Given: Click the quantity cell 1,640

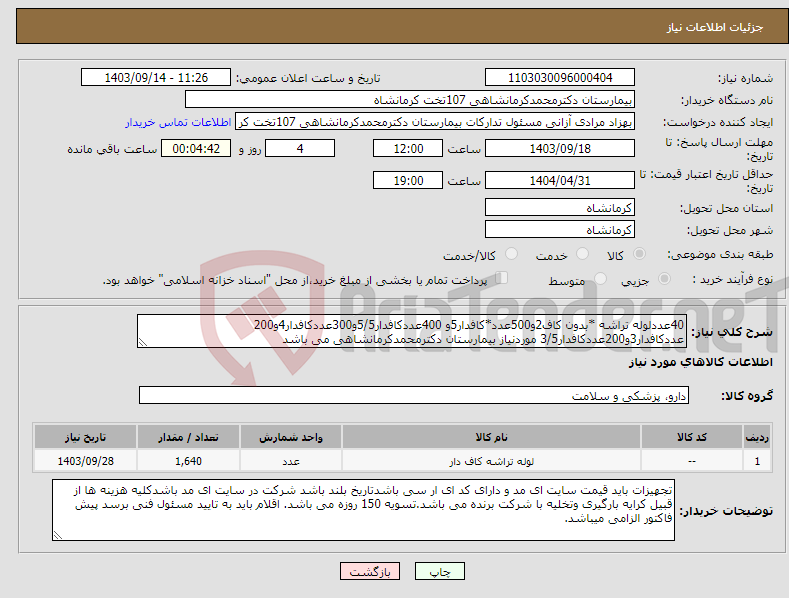Looking at the screenshot, I should (188, 461).
